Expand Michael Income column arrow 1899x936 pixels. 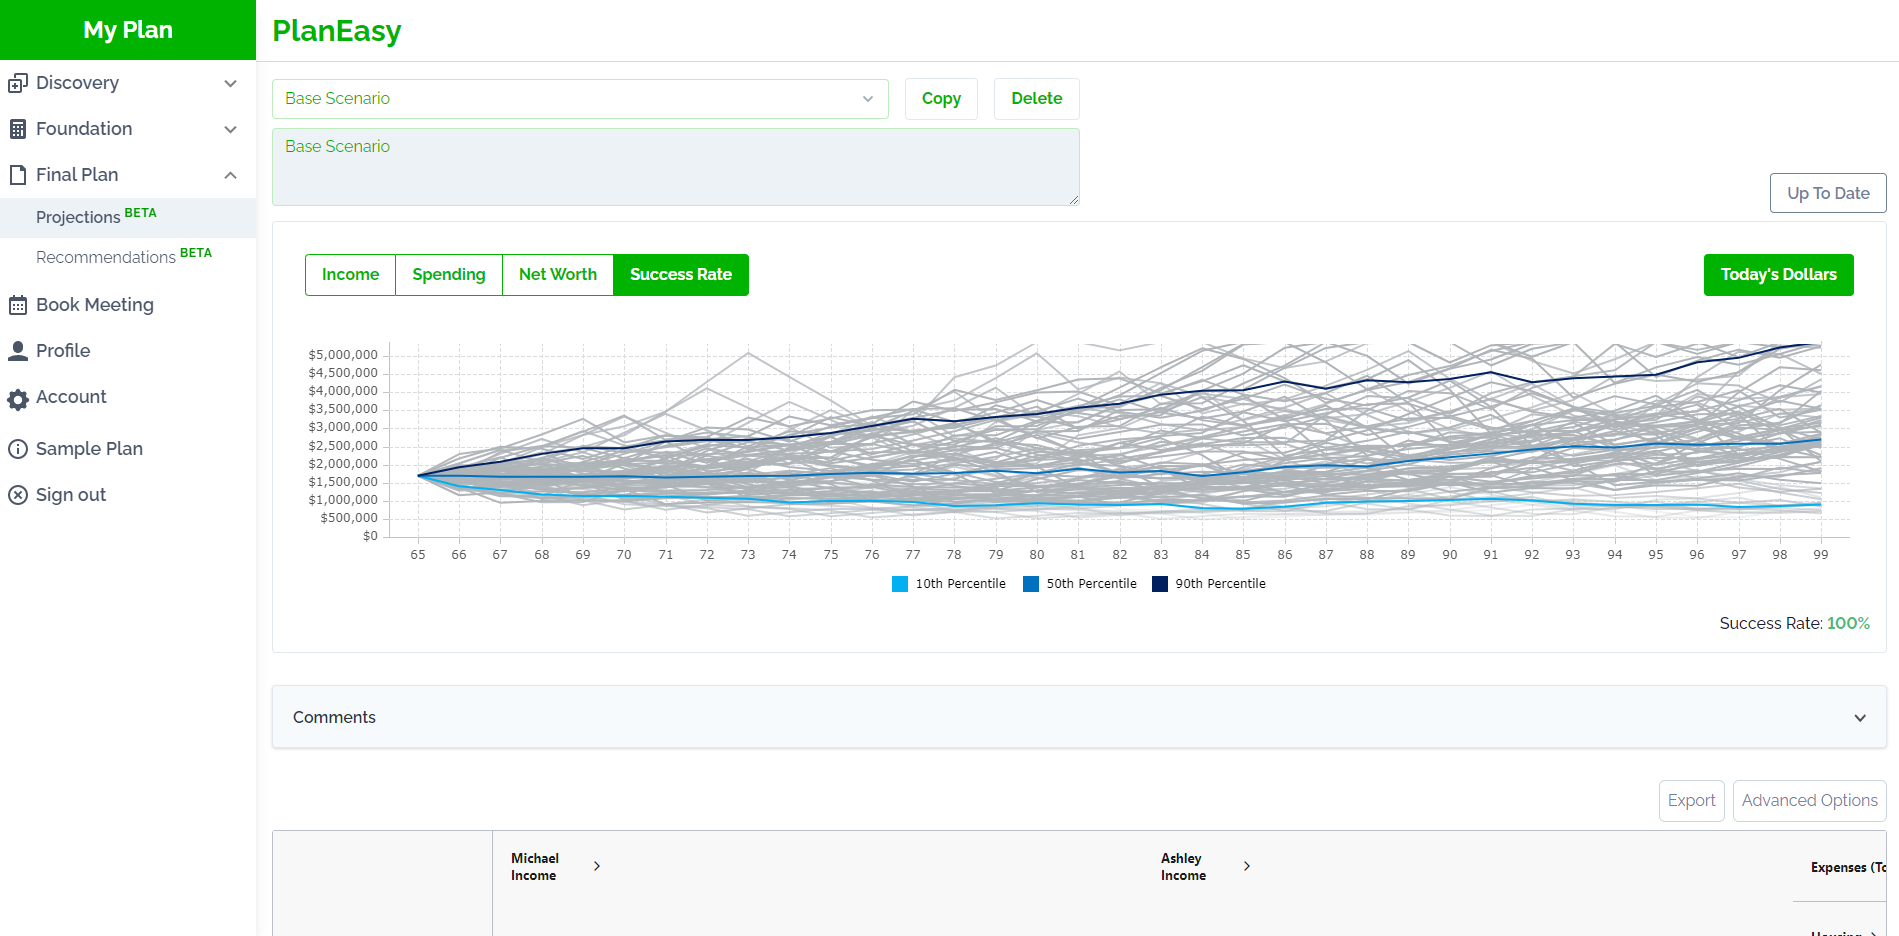[x=597, y=866]
